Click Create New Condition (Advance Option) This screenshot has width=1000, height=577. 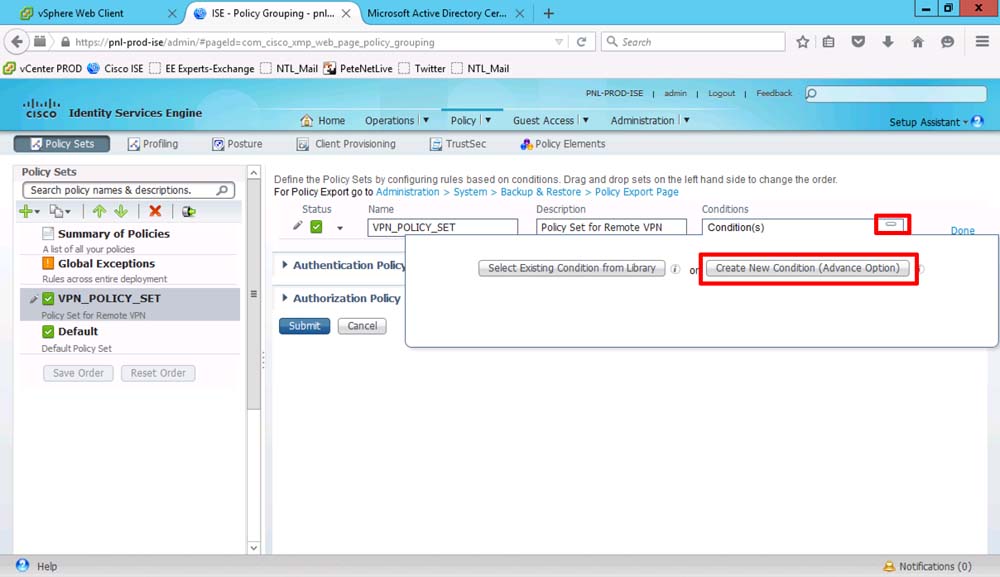pyautogui.click(x=807, y=268)
